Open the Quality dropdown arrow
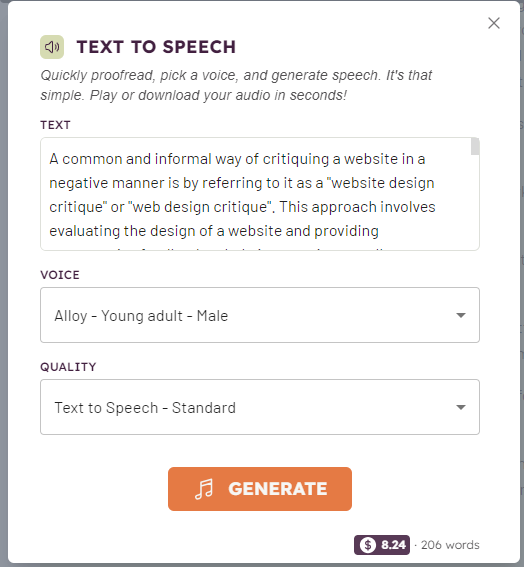Viewport: 524px width, 567px height. (x=461, y=407)
